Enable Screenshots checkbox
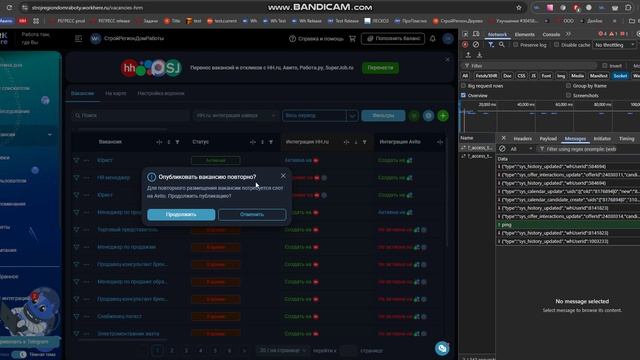Image resolution: width=640 pixels, height=360 pixels. pos(568,95)
